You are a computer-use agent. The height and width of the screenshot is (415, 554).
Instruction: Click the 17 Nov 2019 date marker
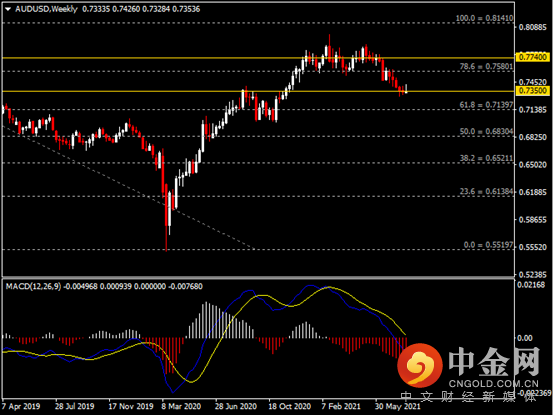(x=131, y=406)
